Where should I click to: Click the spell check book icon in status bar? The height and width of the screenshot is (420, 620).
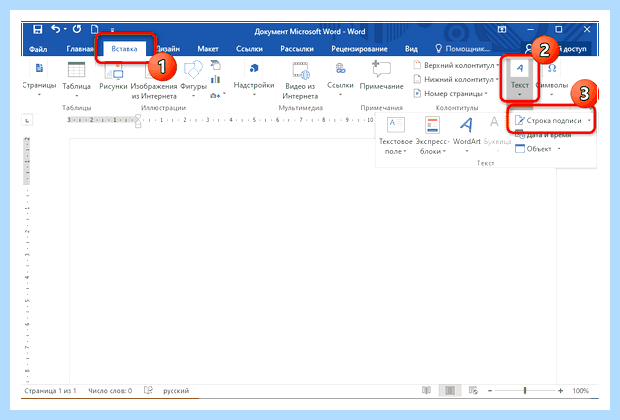point(148,390)
